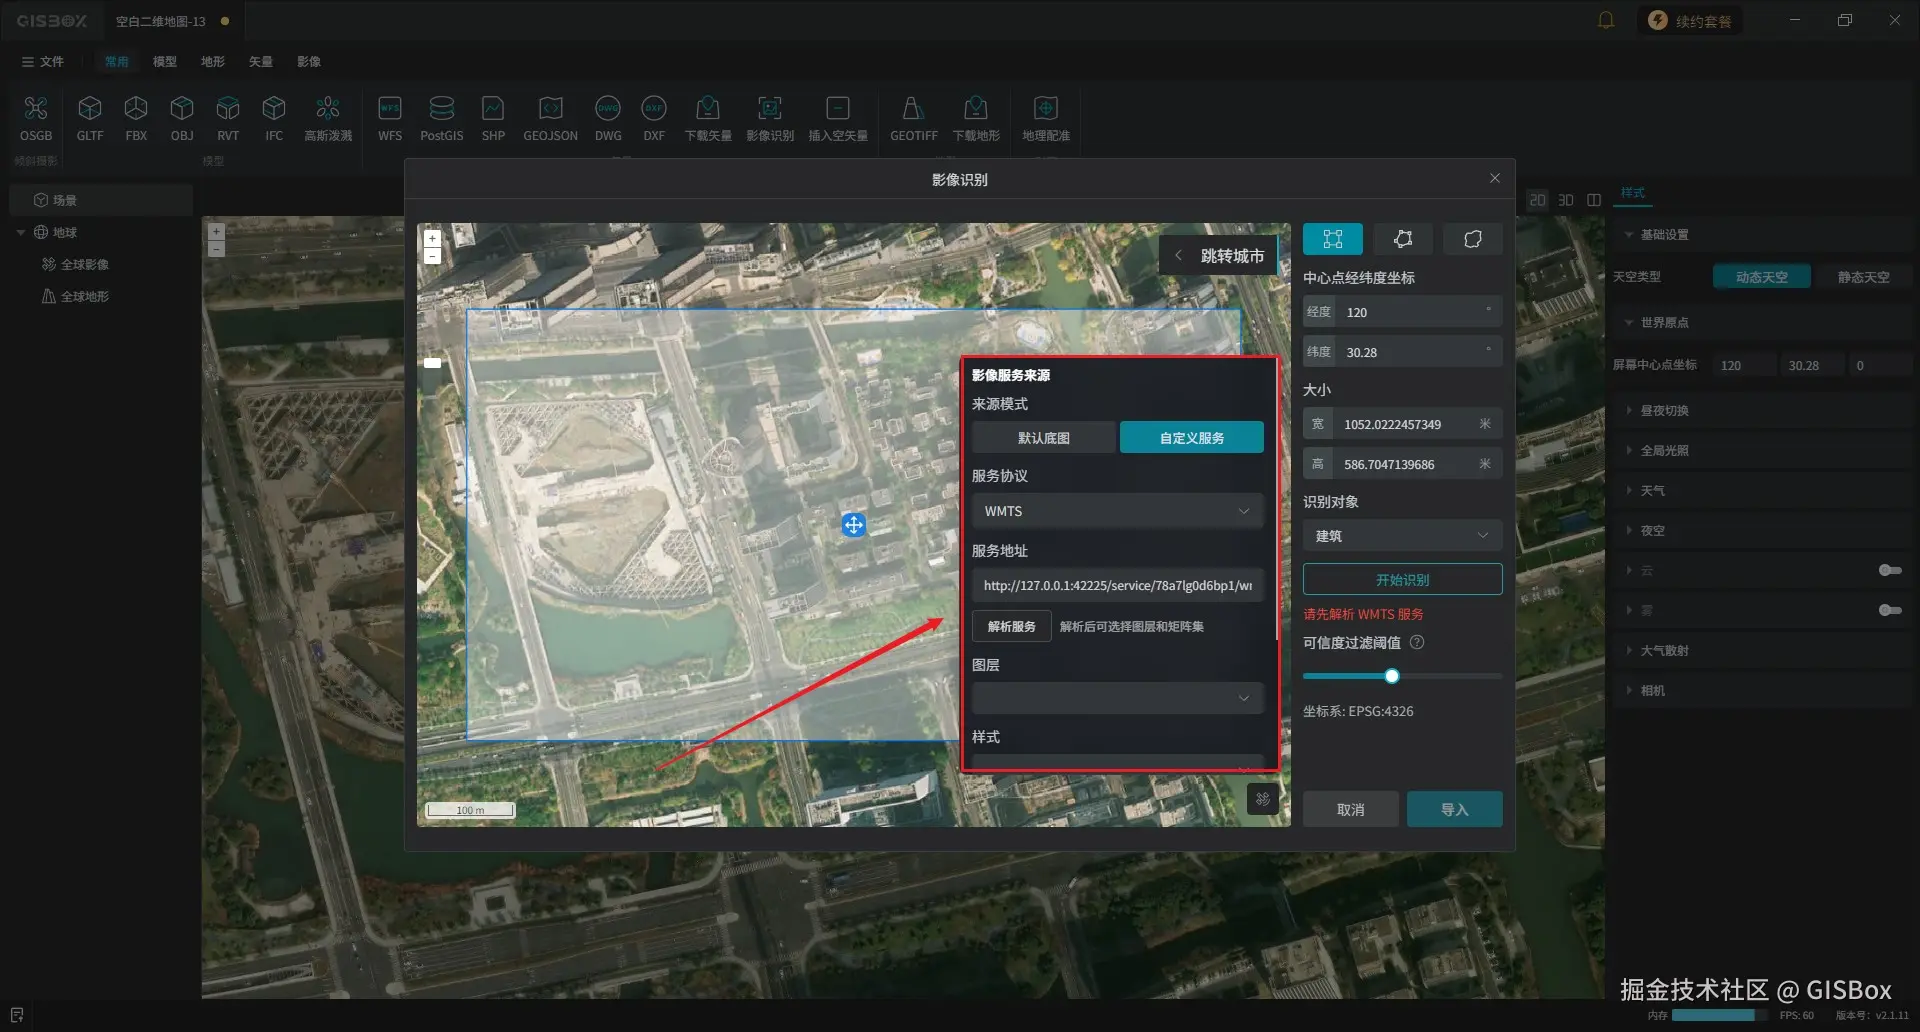Open the georeferencing tool (地理配准)
The width and height of the screenshot is (1920, 1032).
[1046, 118]
